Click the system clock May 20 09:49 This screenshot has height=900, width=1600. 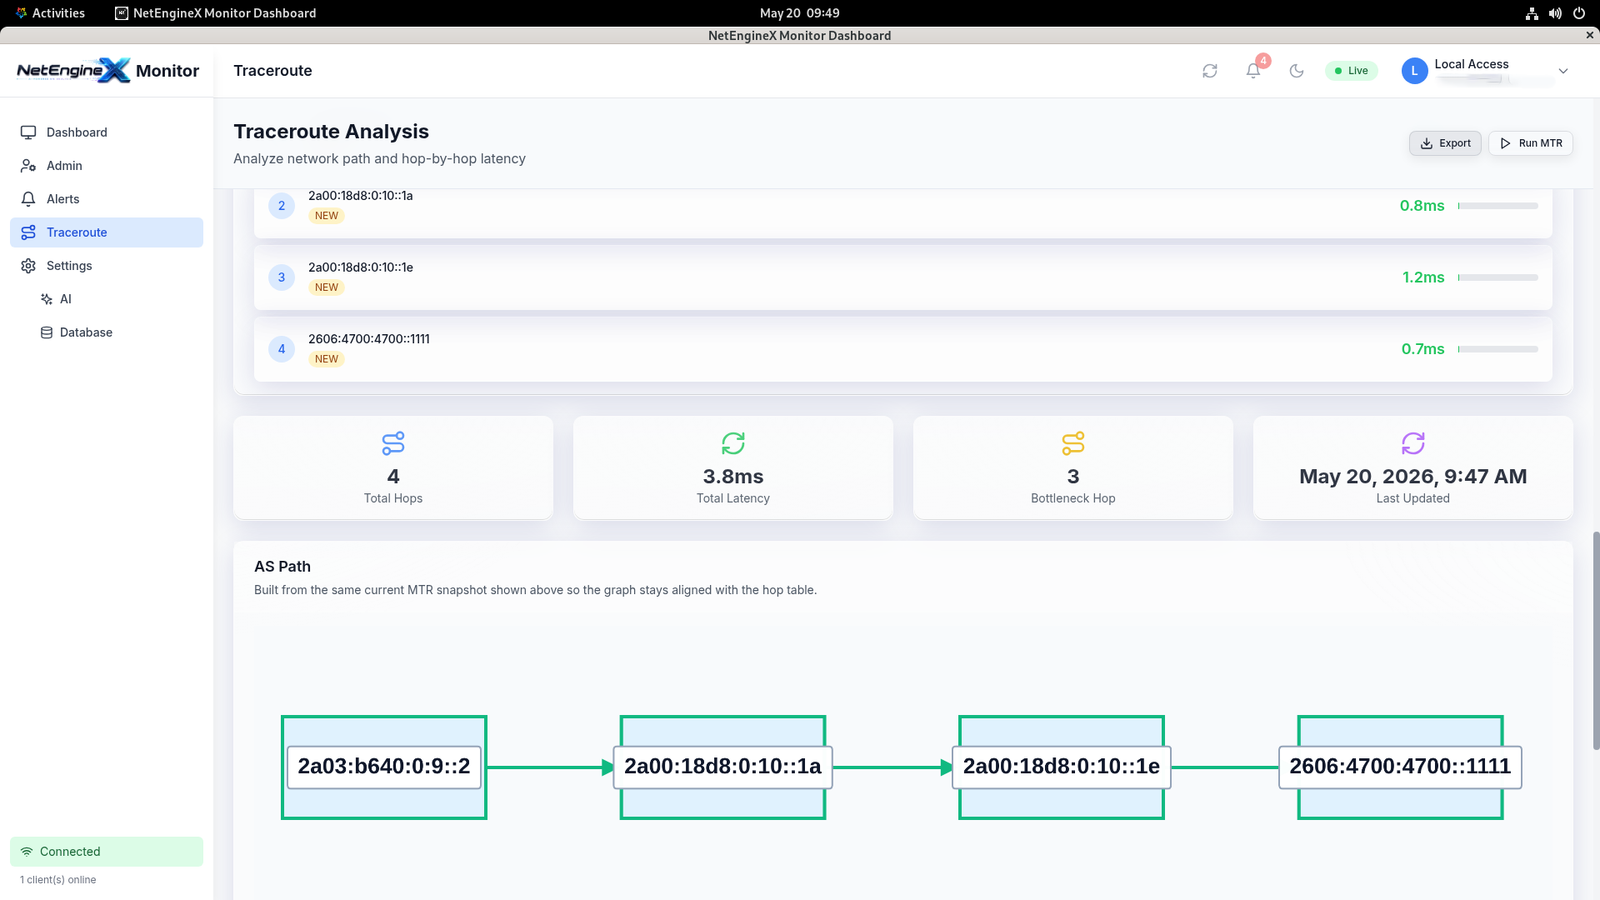800,13
